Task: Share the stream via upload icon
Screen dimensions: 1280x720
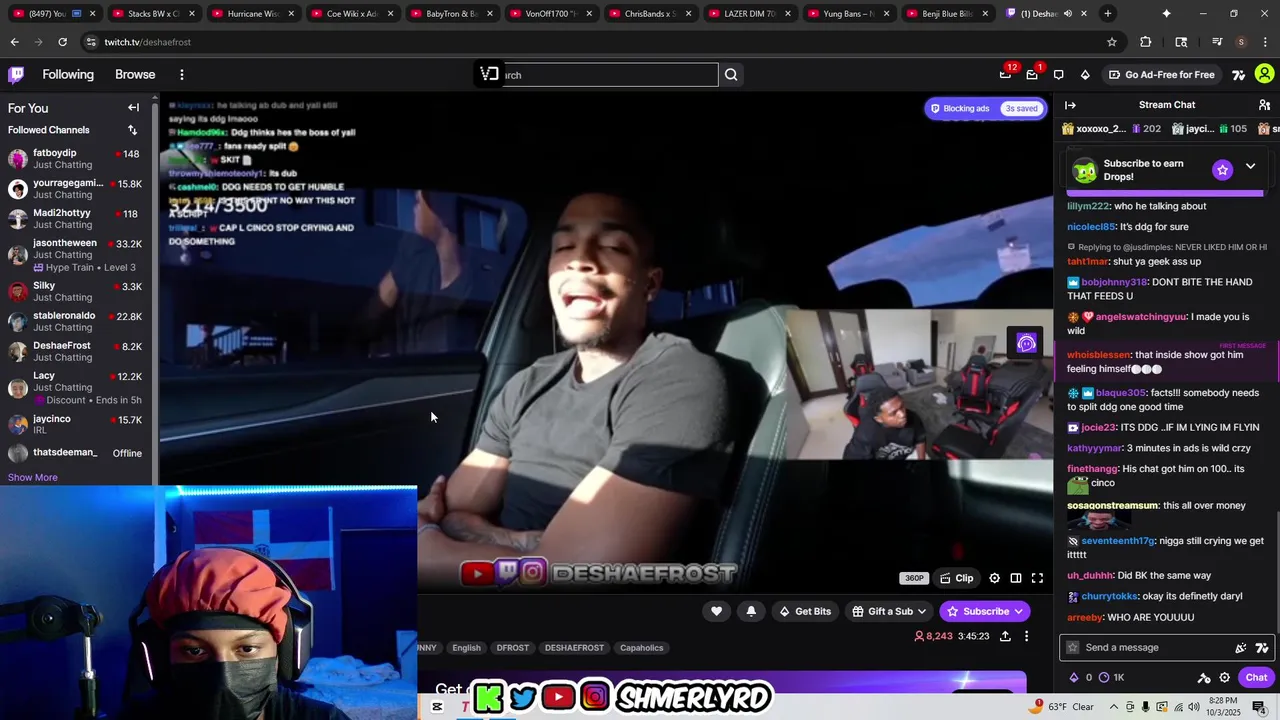Action: (x=1005, y=636)
